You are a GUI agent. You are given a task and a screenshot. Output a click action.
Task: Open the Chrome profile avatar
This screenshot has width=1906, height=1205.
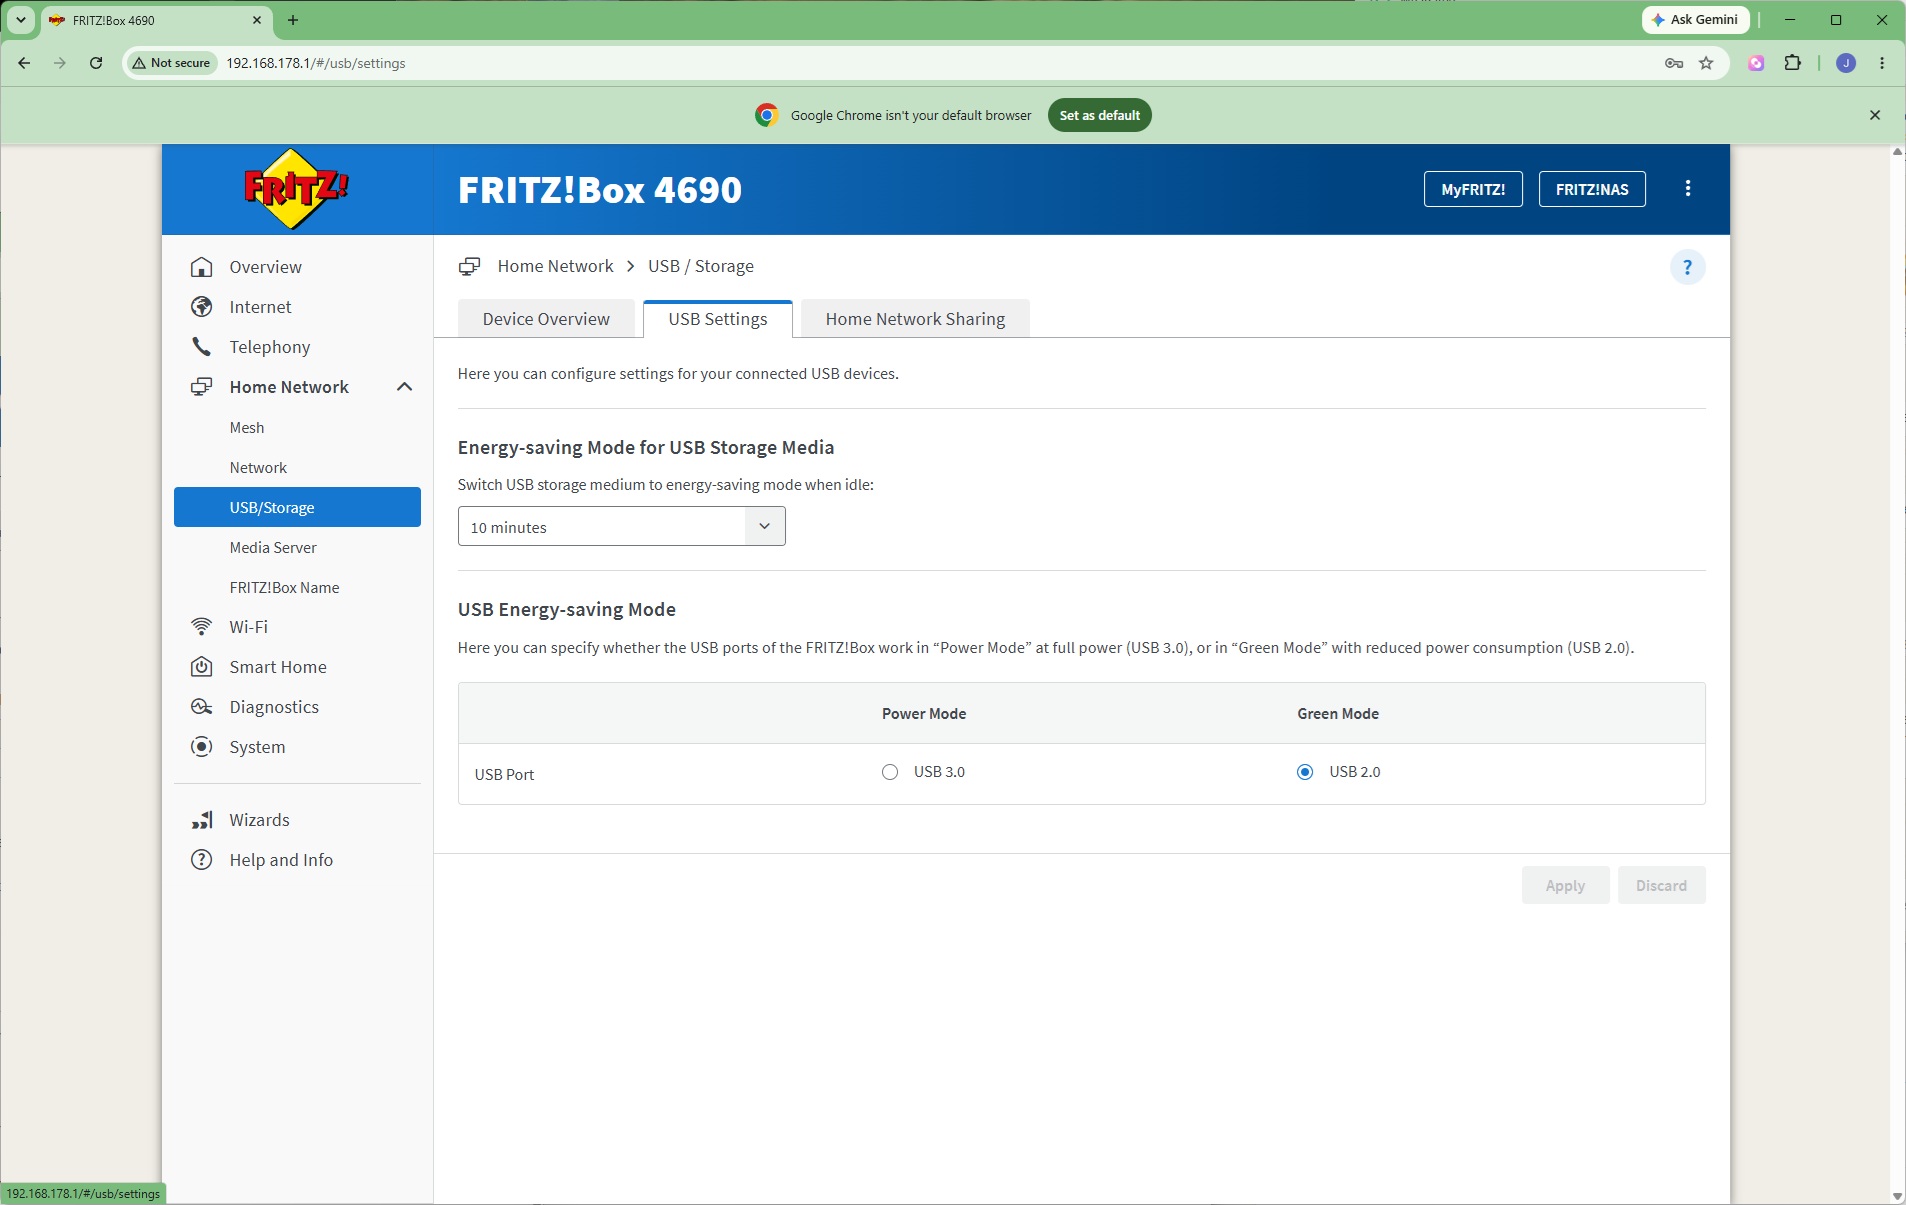coord(1846,63)
